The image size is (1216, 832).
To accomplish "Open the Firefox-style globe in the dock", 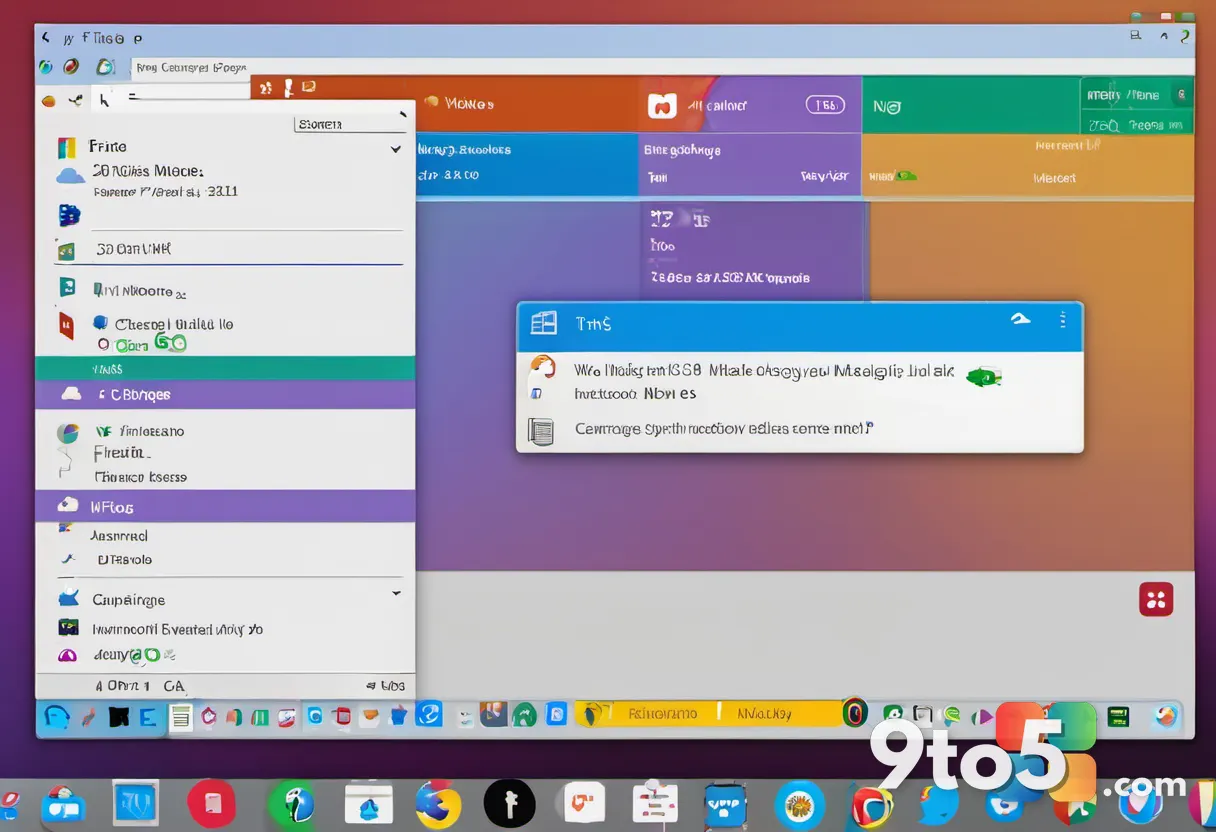I will (x=438, y=805).
